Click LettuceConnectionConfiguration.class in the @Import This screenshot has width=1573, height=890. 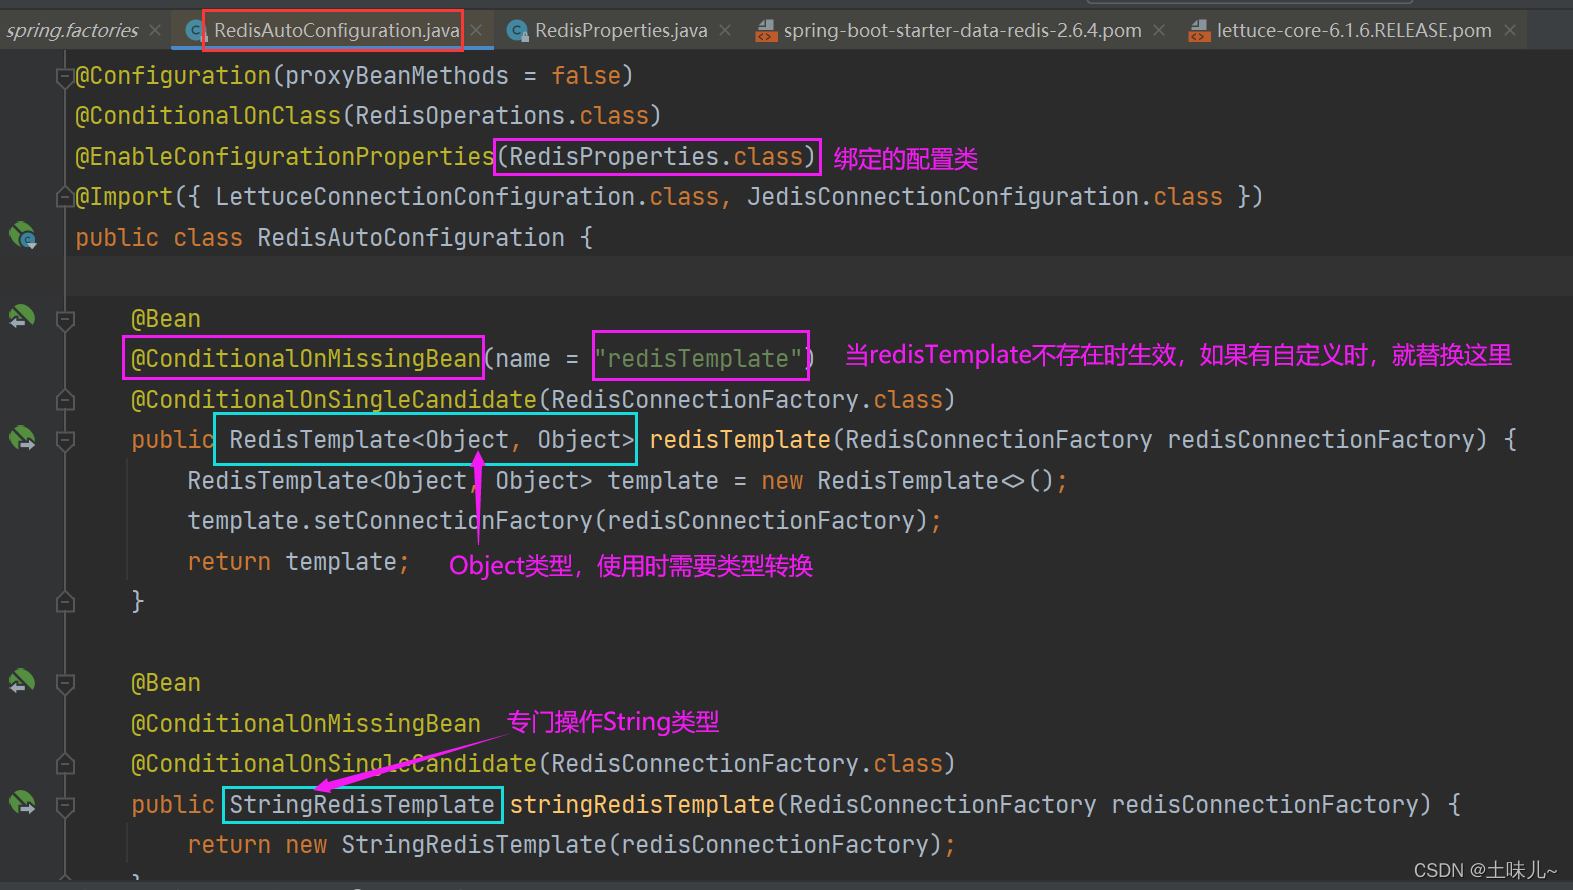tap(467, 197)
